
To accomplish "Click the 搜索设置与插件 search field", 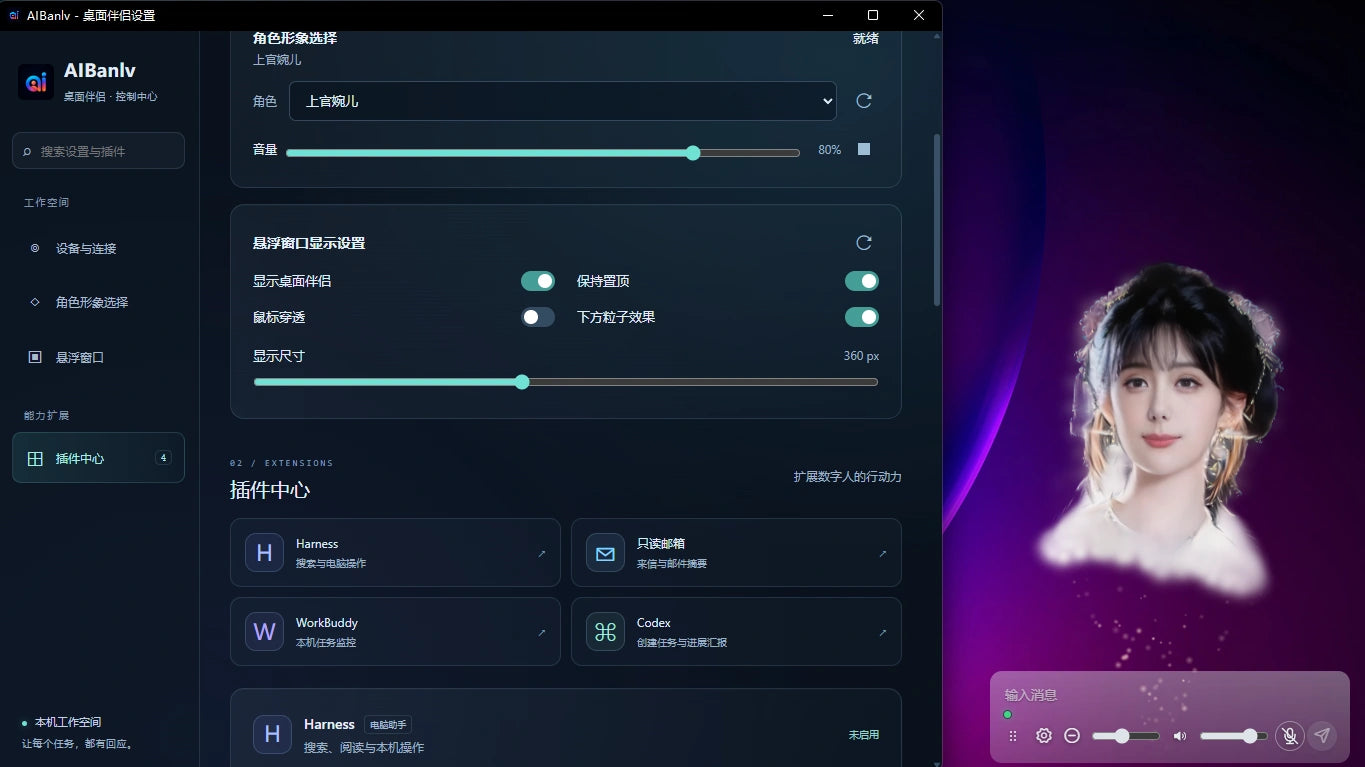I will tap(98, 151).
